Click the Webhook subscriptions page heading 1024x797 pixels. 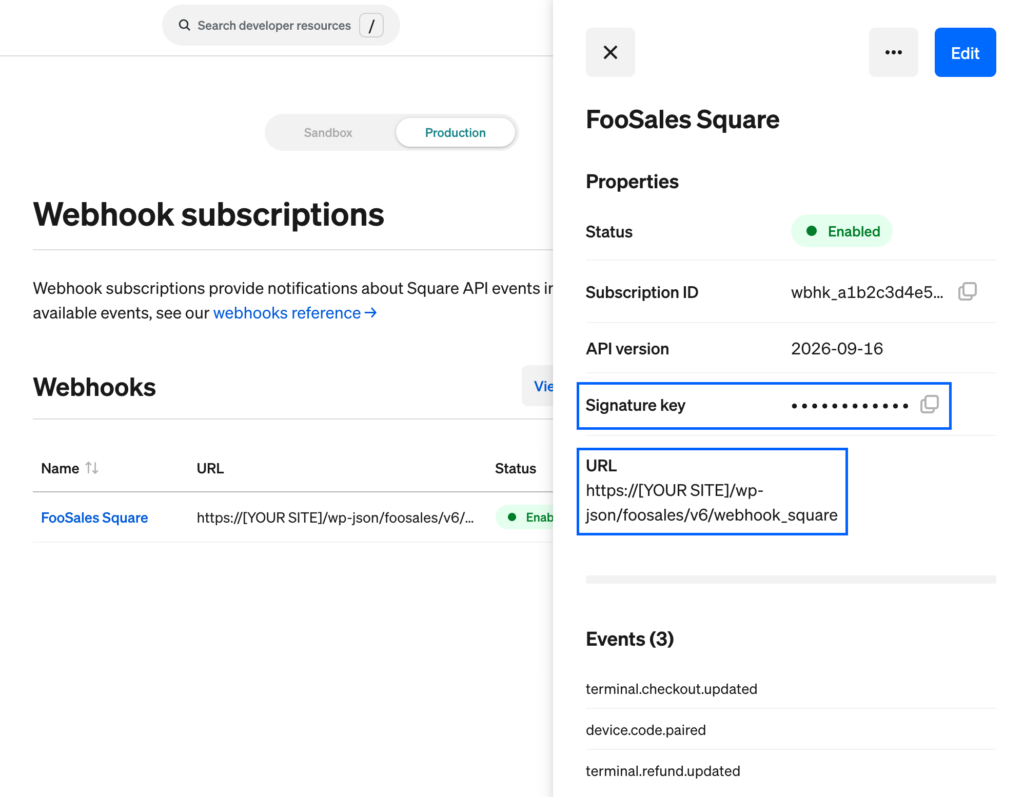[208, 214]
